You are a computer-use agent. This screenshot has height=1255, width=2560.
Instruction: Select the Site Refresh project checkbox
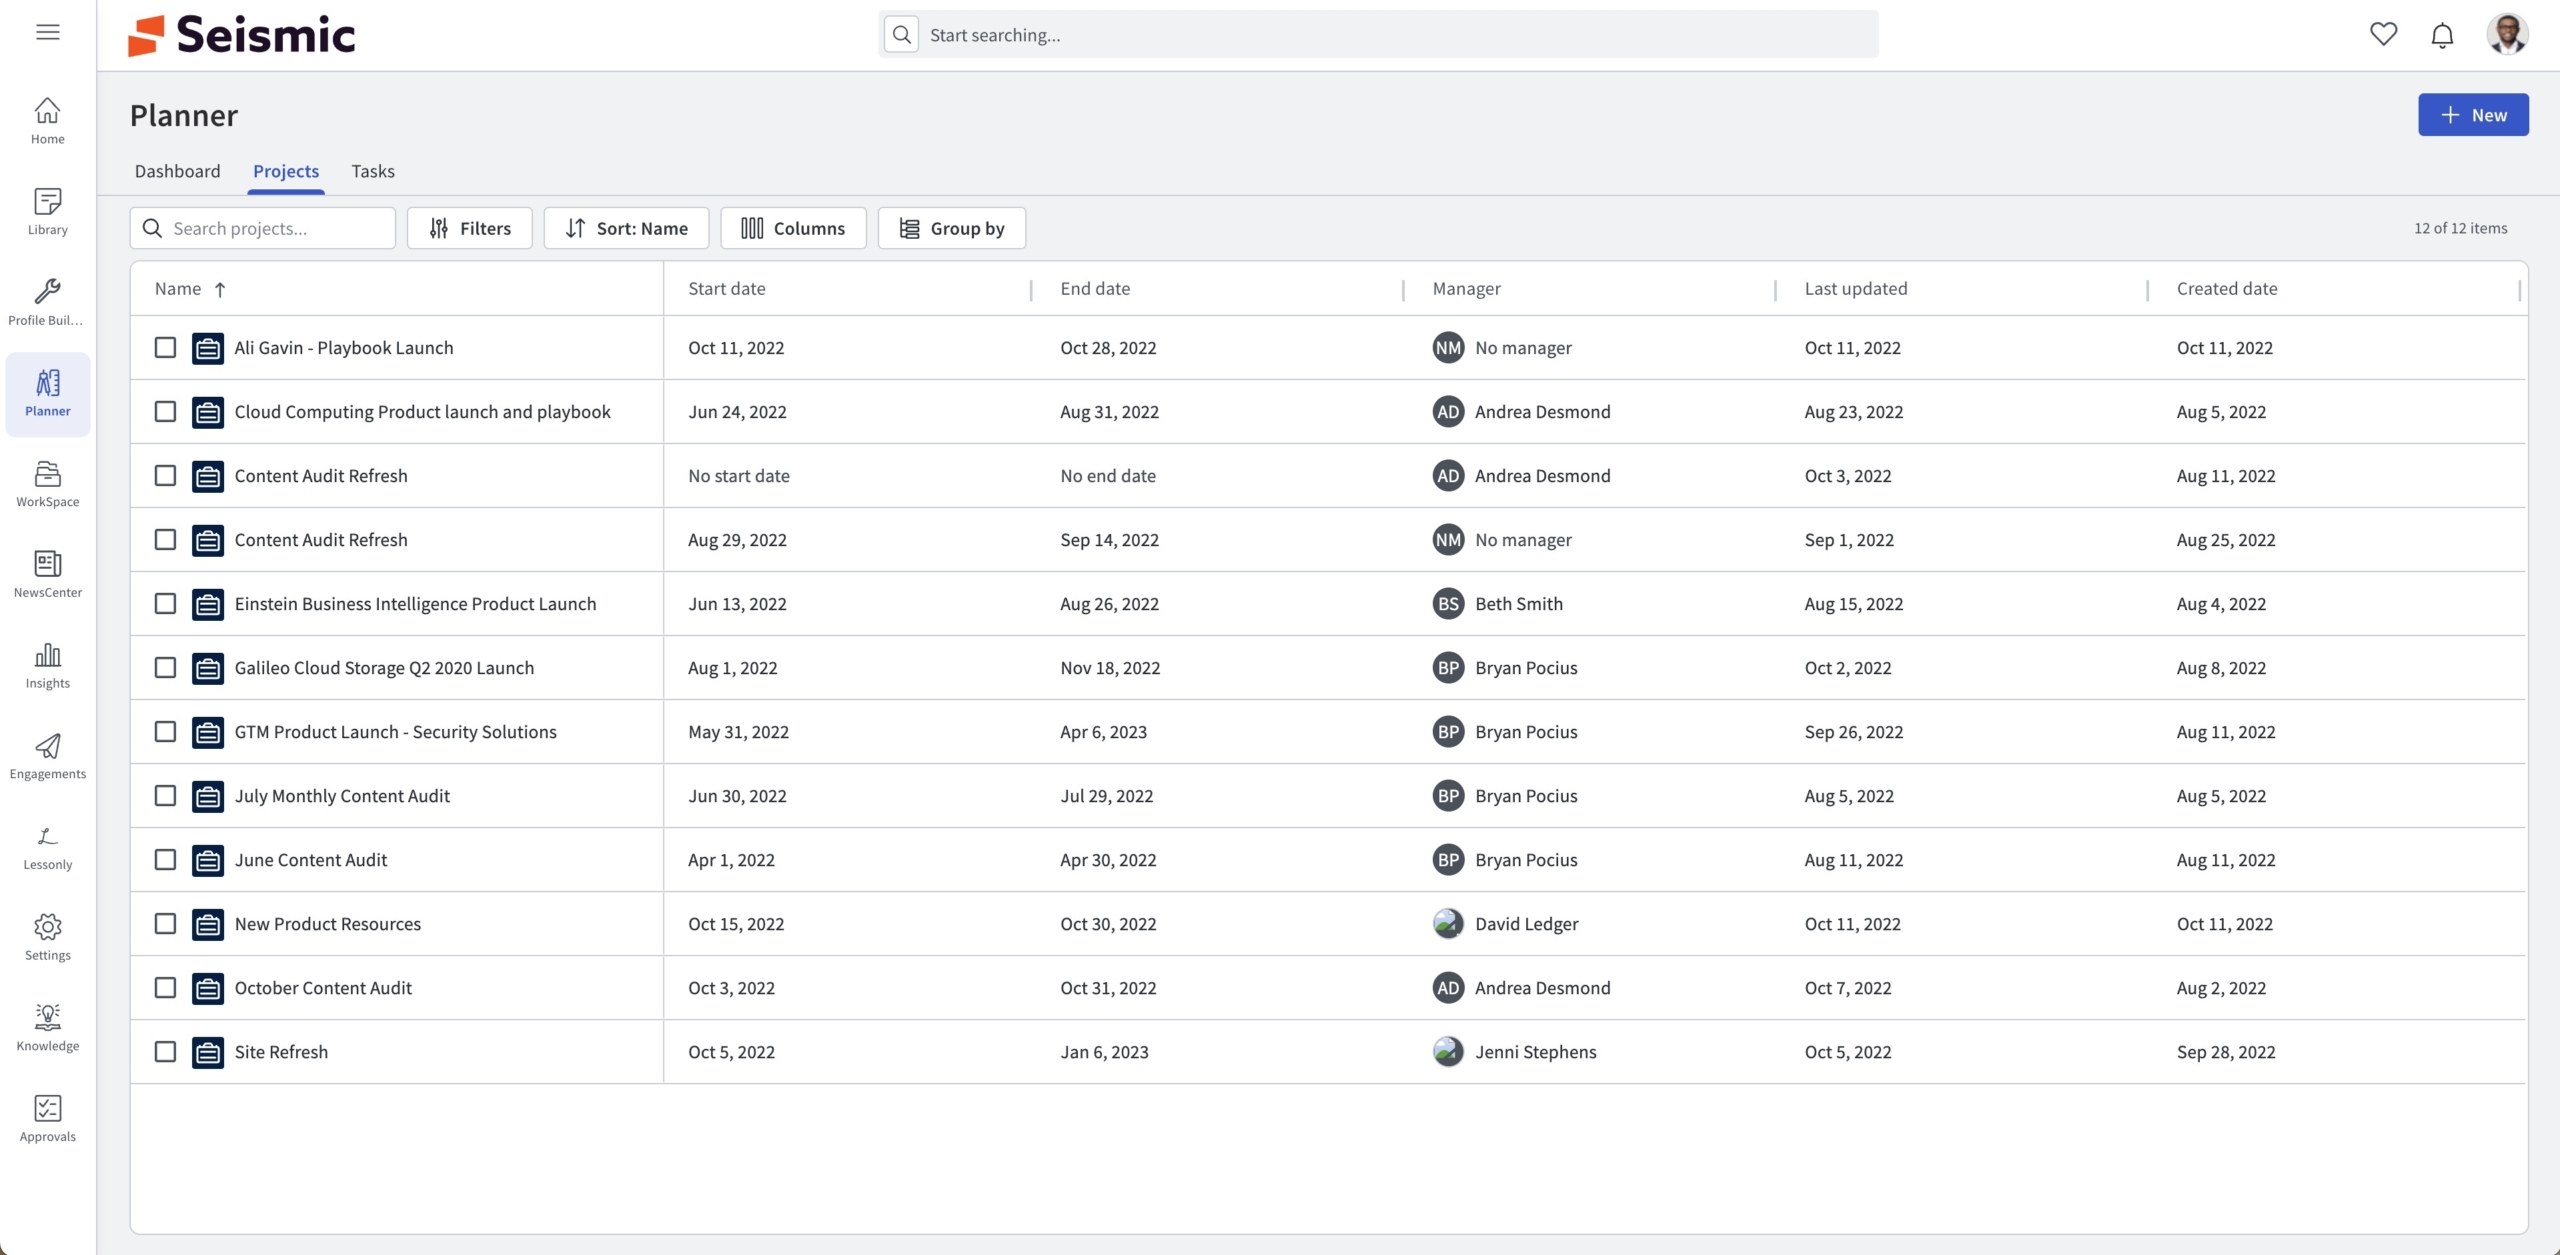click(165, 1051)
